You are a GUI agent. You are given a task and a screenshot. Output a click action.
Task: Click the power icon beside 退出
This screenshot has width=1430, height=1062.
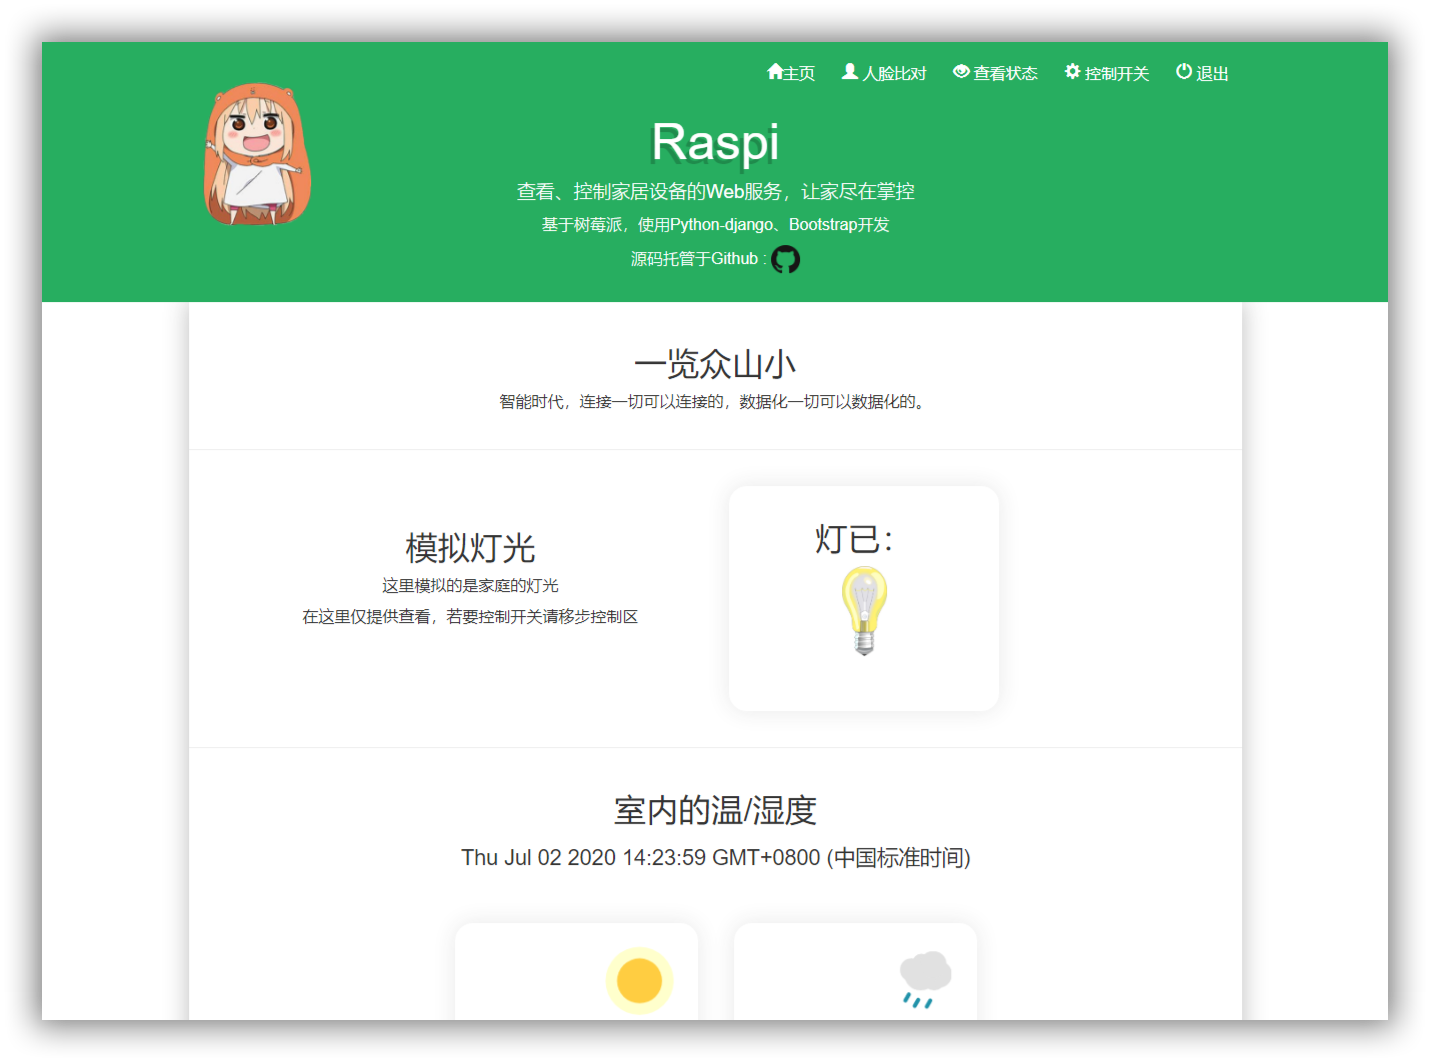pyautogui.click(x=1184, y=72)
